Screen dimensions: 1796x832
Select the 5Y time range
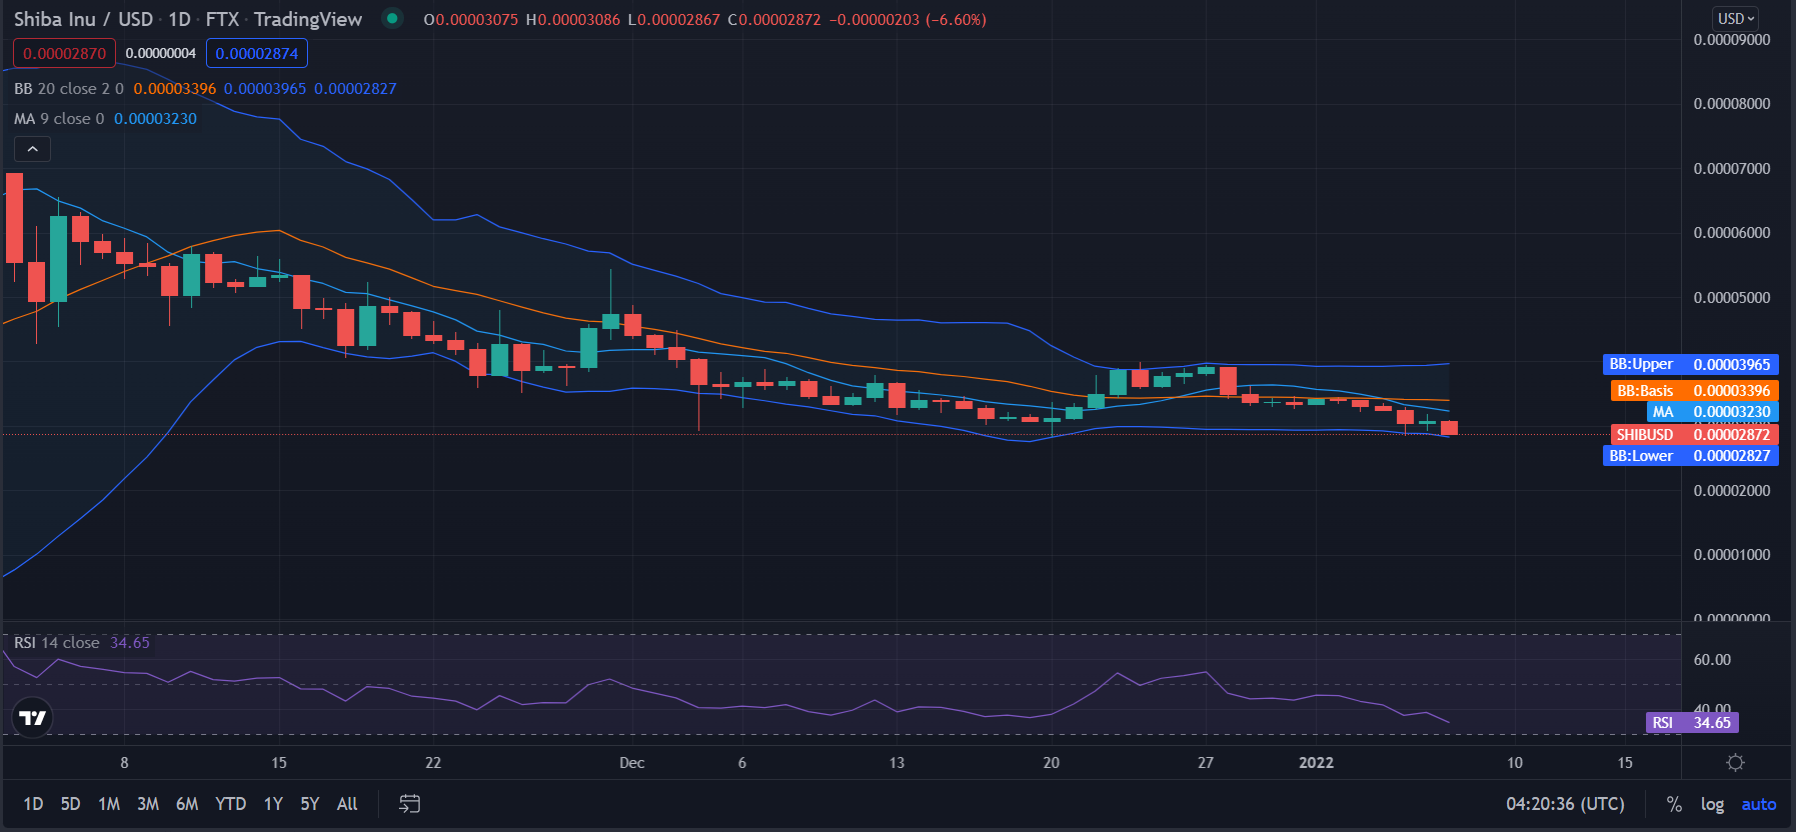(310, 804)
